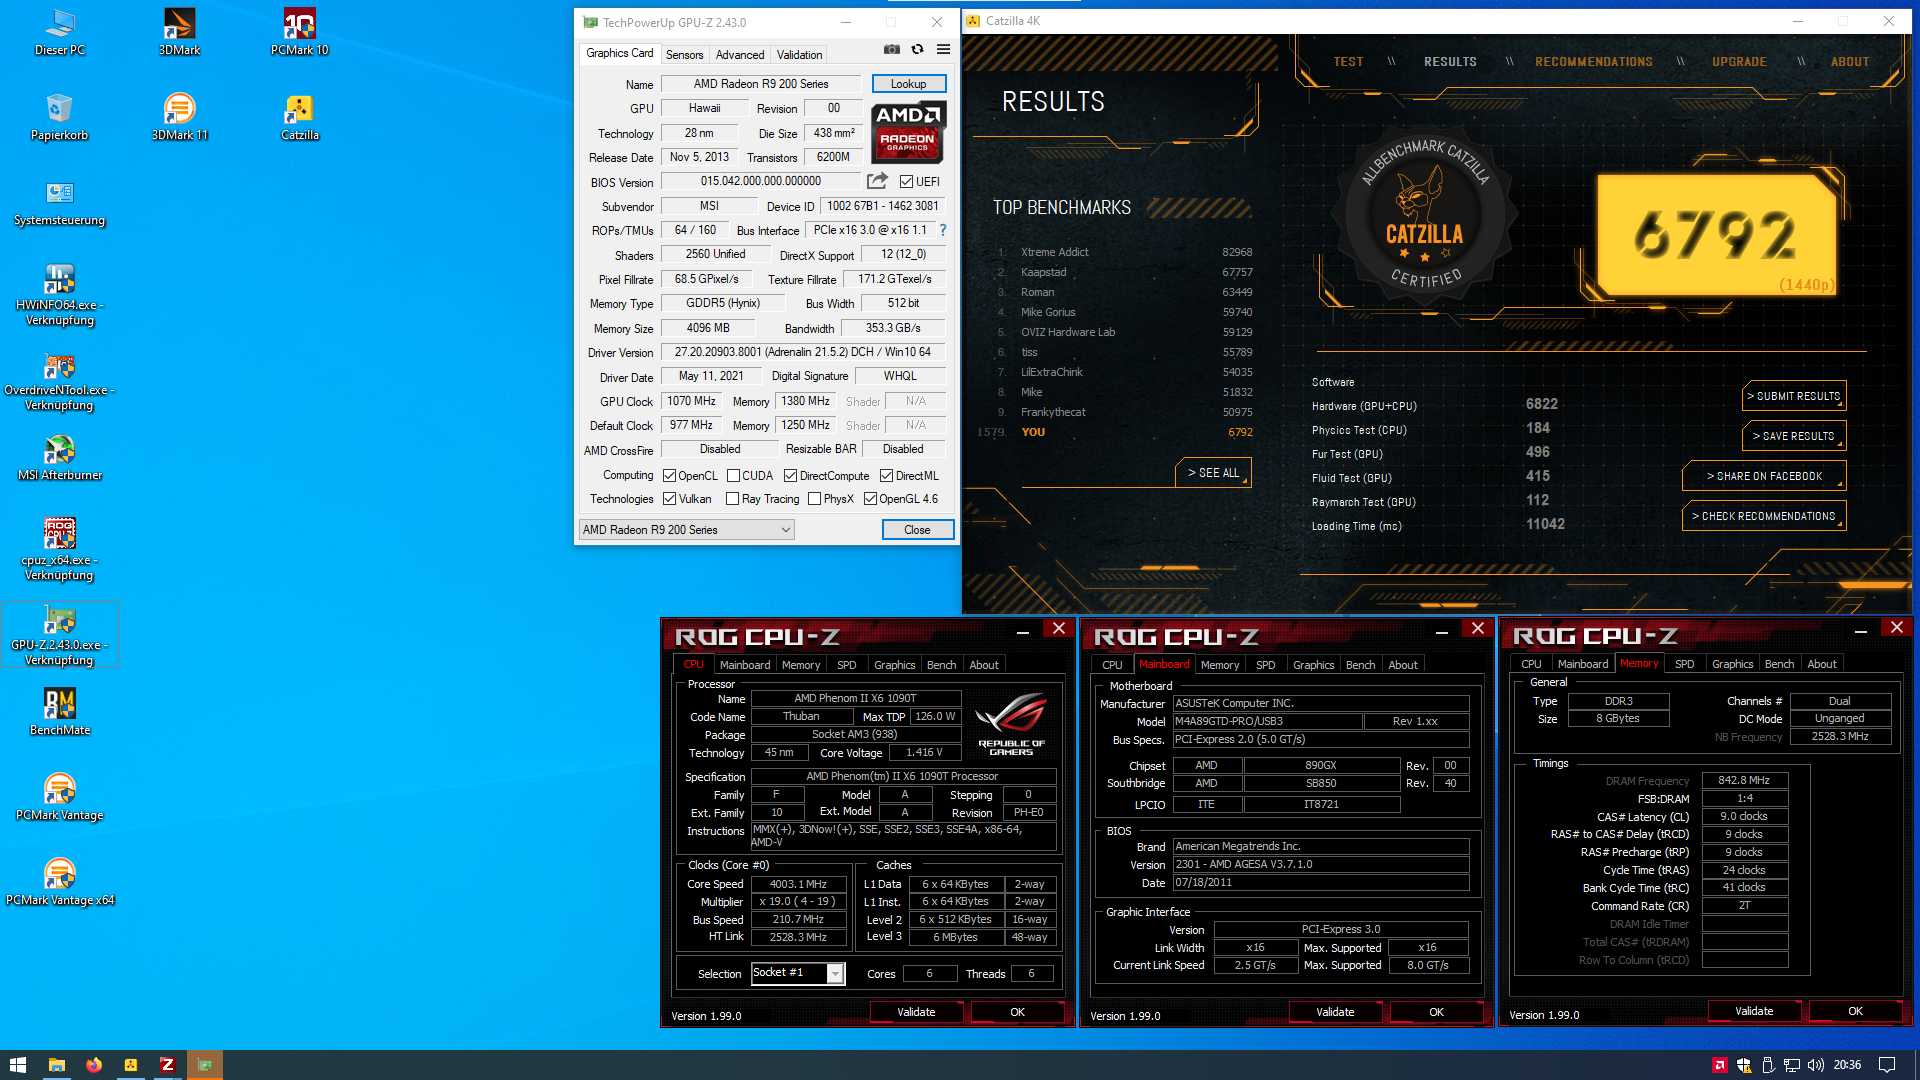Screen dimensions: 1920x1080
Task: Toggle the UEFI checkbox in GPU-Z
Action: click(906, 182)
